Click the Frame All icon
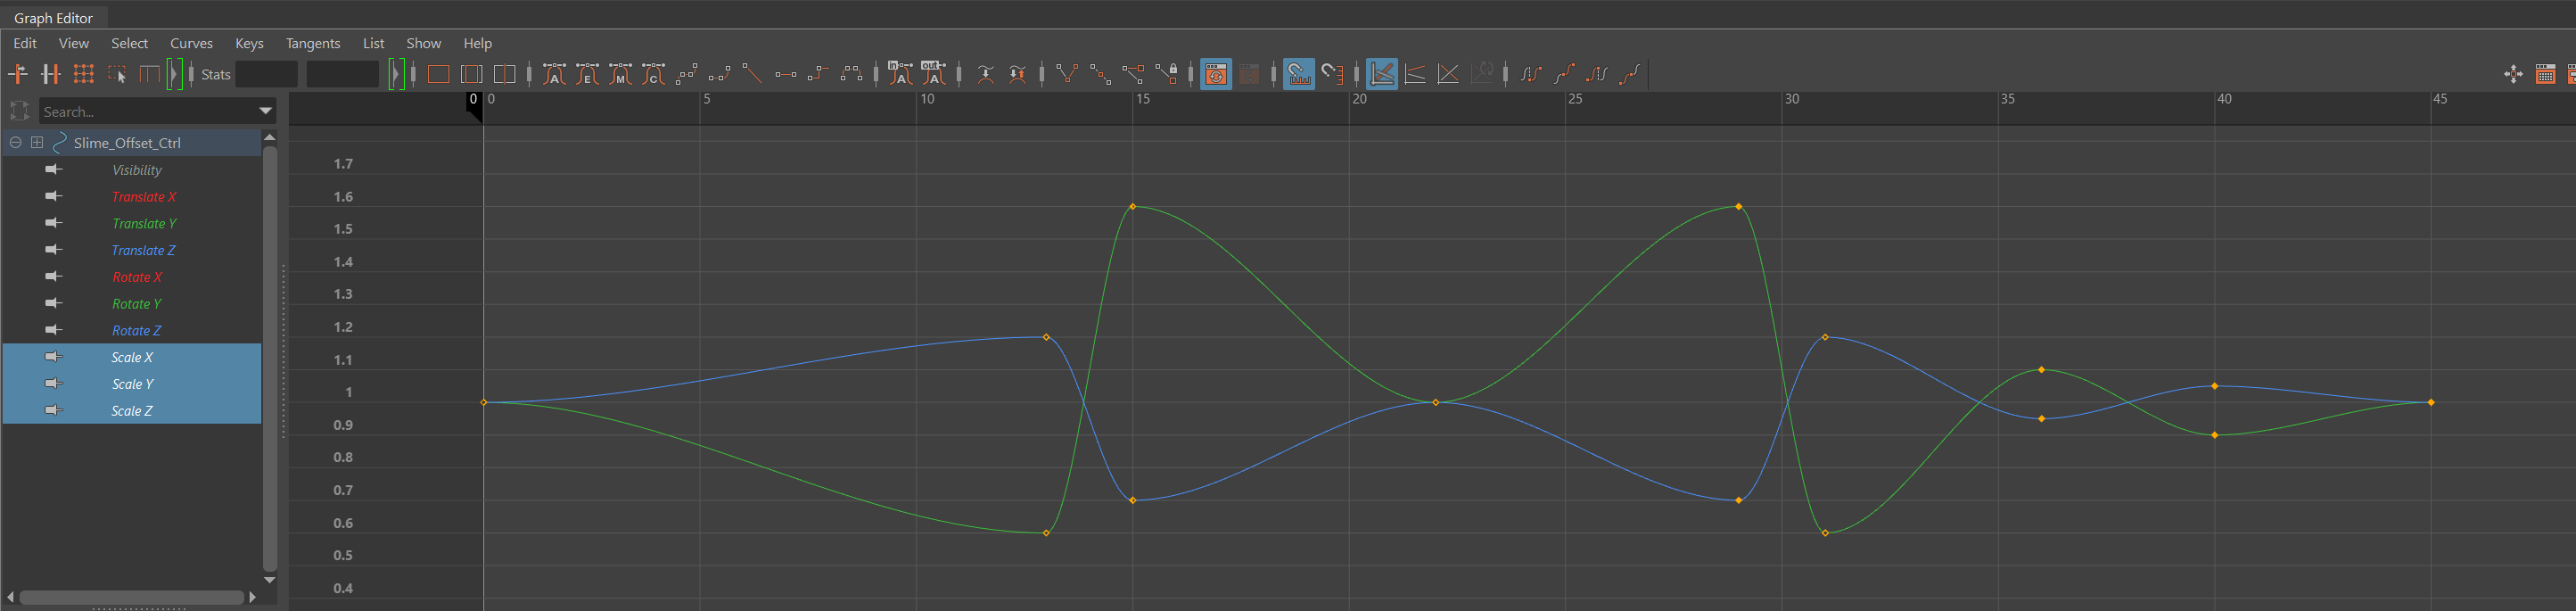Screen dimensions: 2576x611 pyautogui.click(x=438, y=74)
